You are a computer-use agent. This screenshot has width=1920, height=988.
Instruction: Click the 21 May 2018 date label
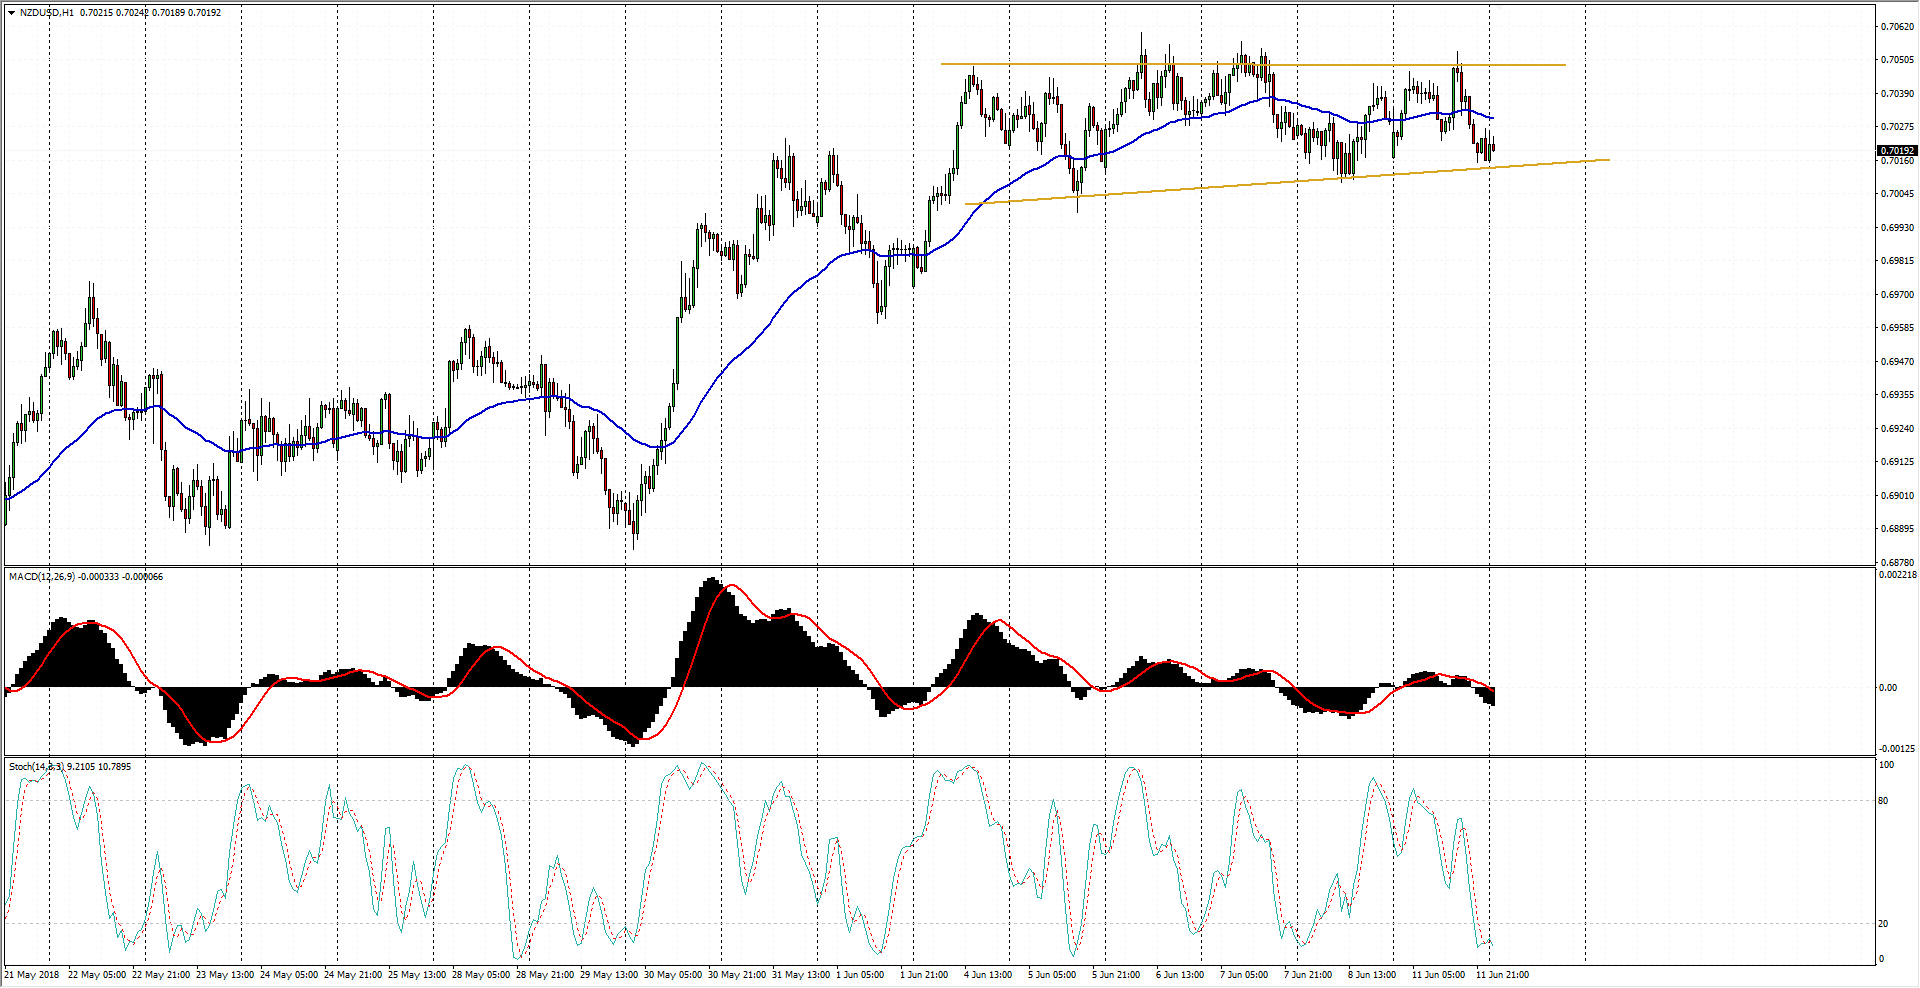(x=32, y=975)
